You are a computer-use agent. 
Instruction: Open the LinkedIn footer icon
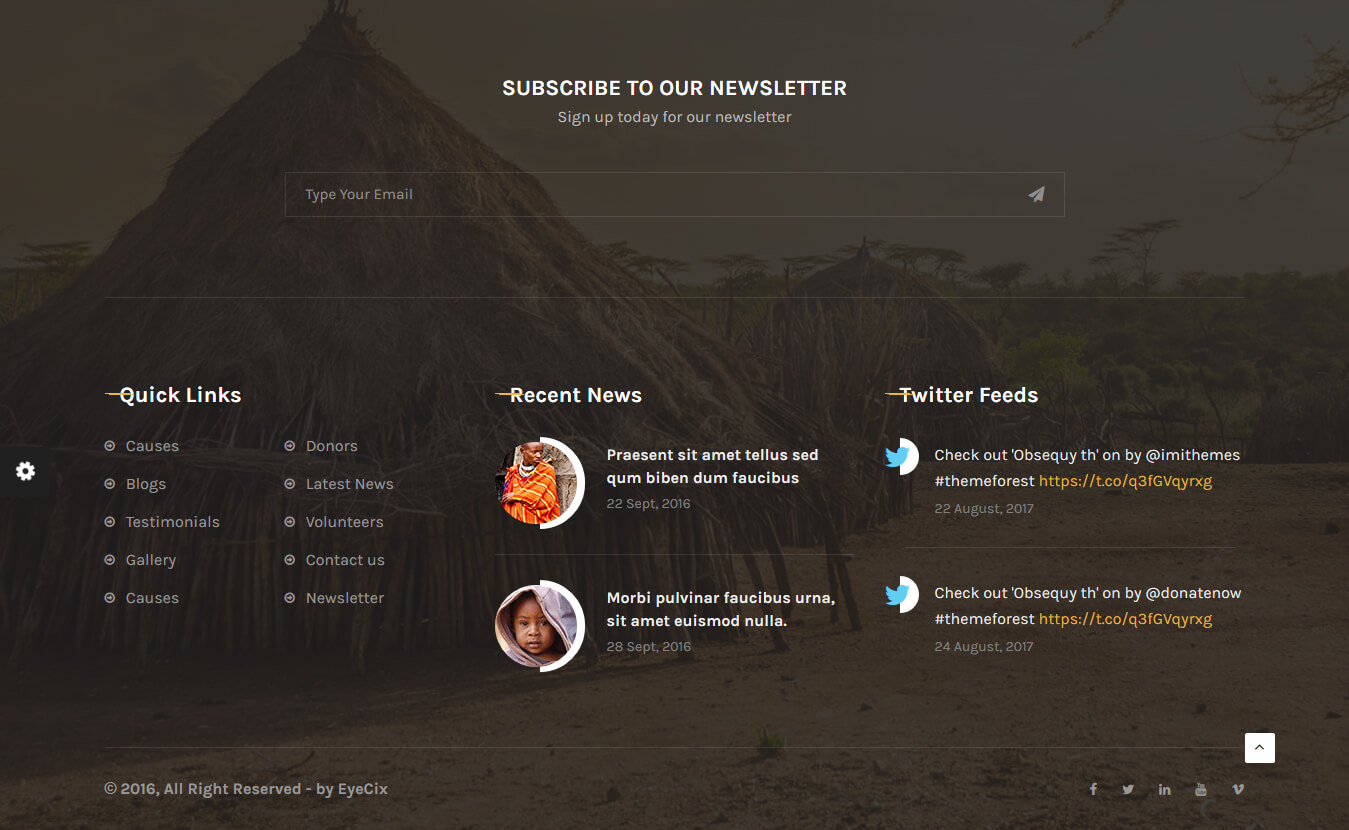(x=1164, y=789)
